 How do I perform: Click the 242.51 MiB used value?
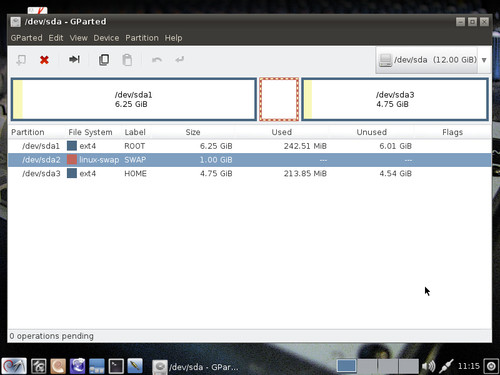tap(305, 146)
